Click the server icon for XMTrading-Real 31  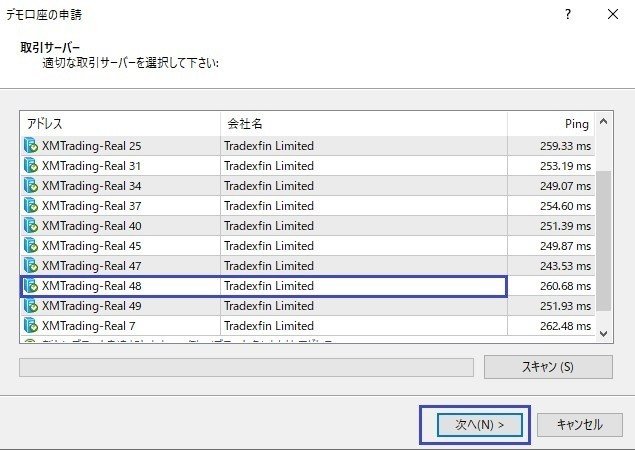pos(31,165)
